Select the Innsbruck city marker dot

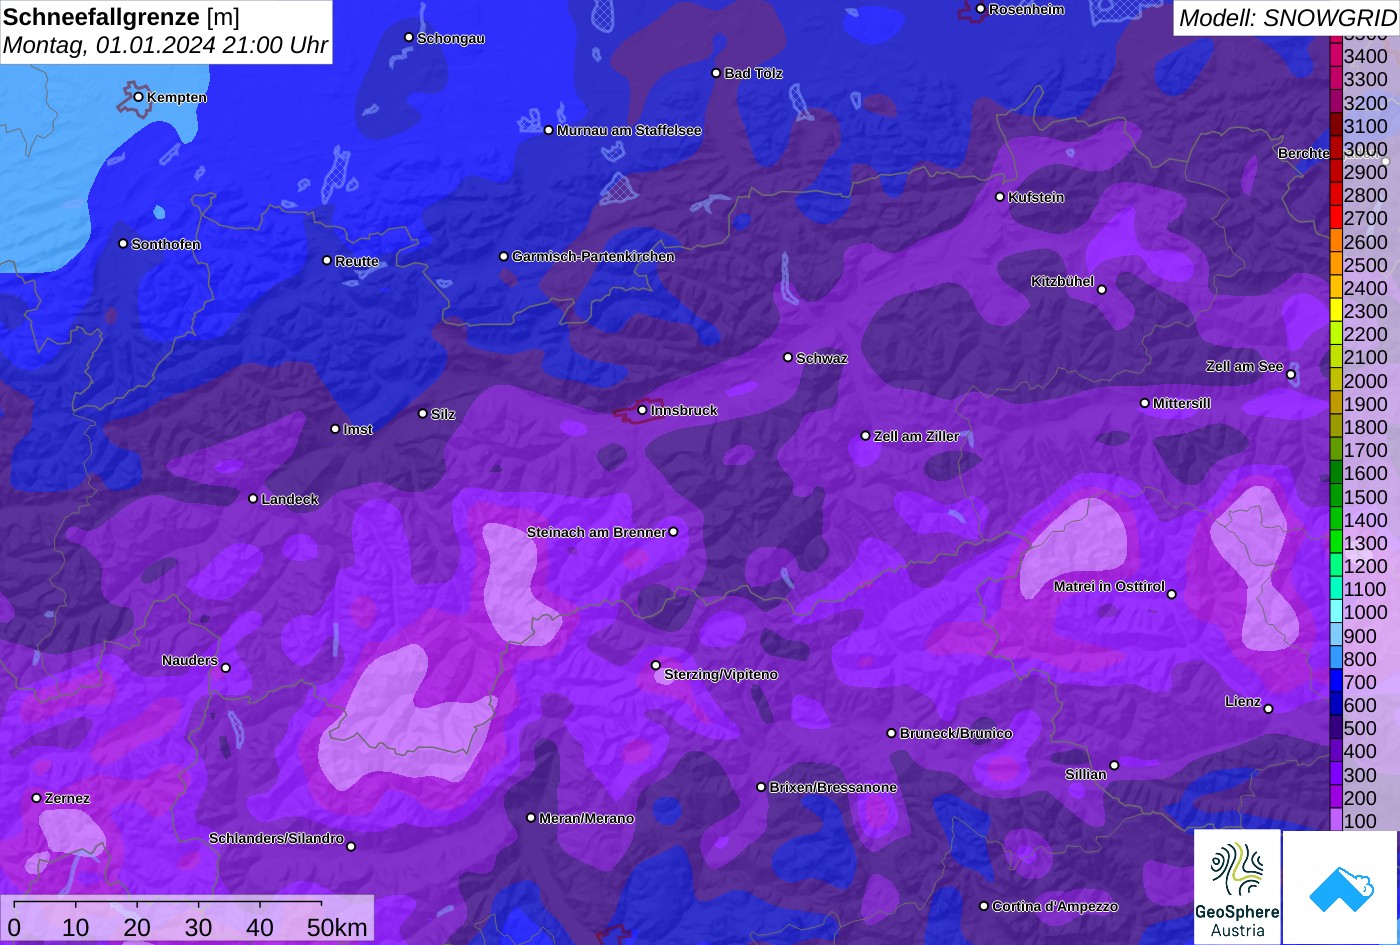[x=642, y=410]
